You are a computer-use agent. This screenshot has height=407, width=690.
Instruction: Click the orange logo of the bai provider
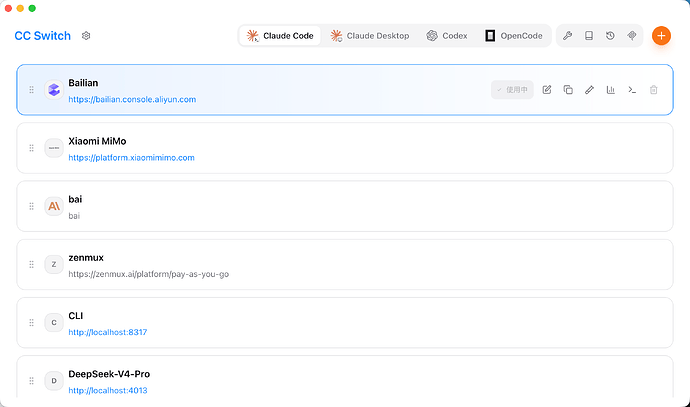tap(54, 206)
